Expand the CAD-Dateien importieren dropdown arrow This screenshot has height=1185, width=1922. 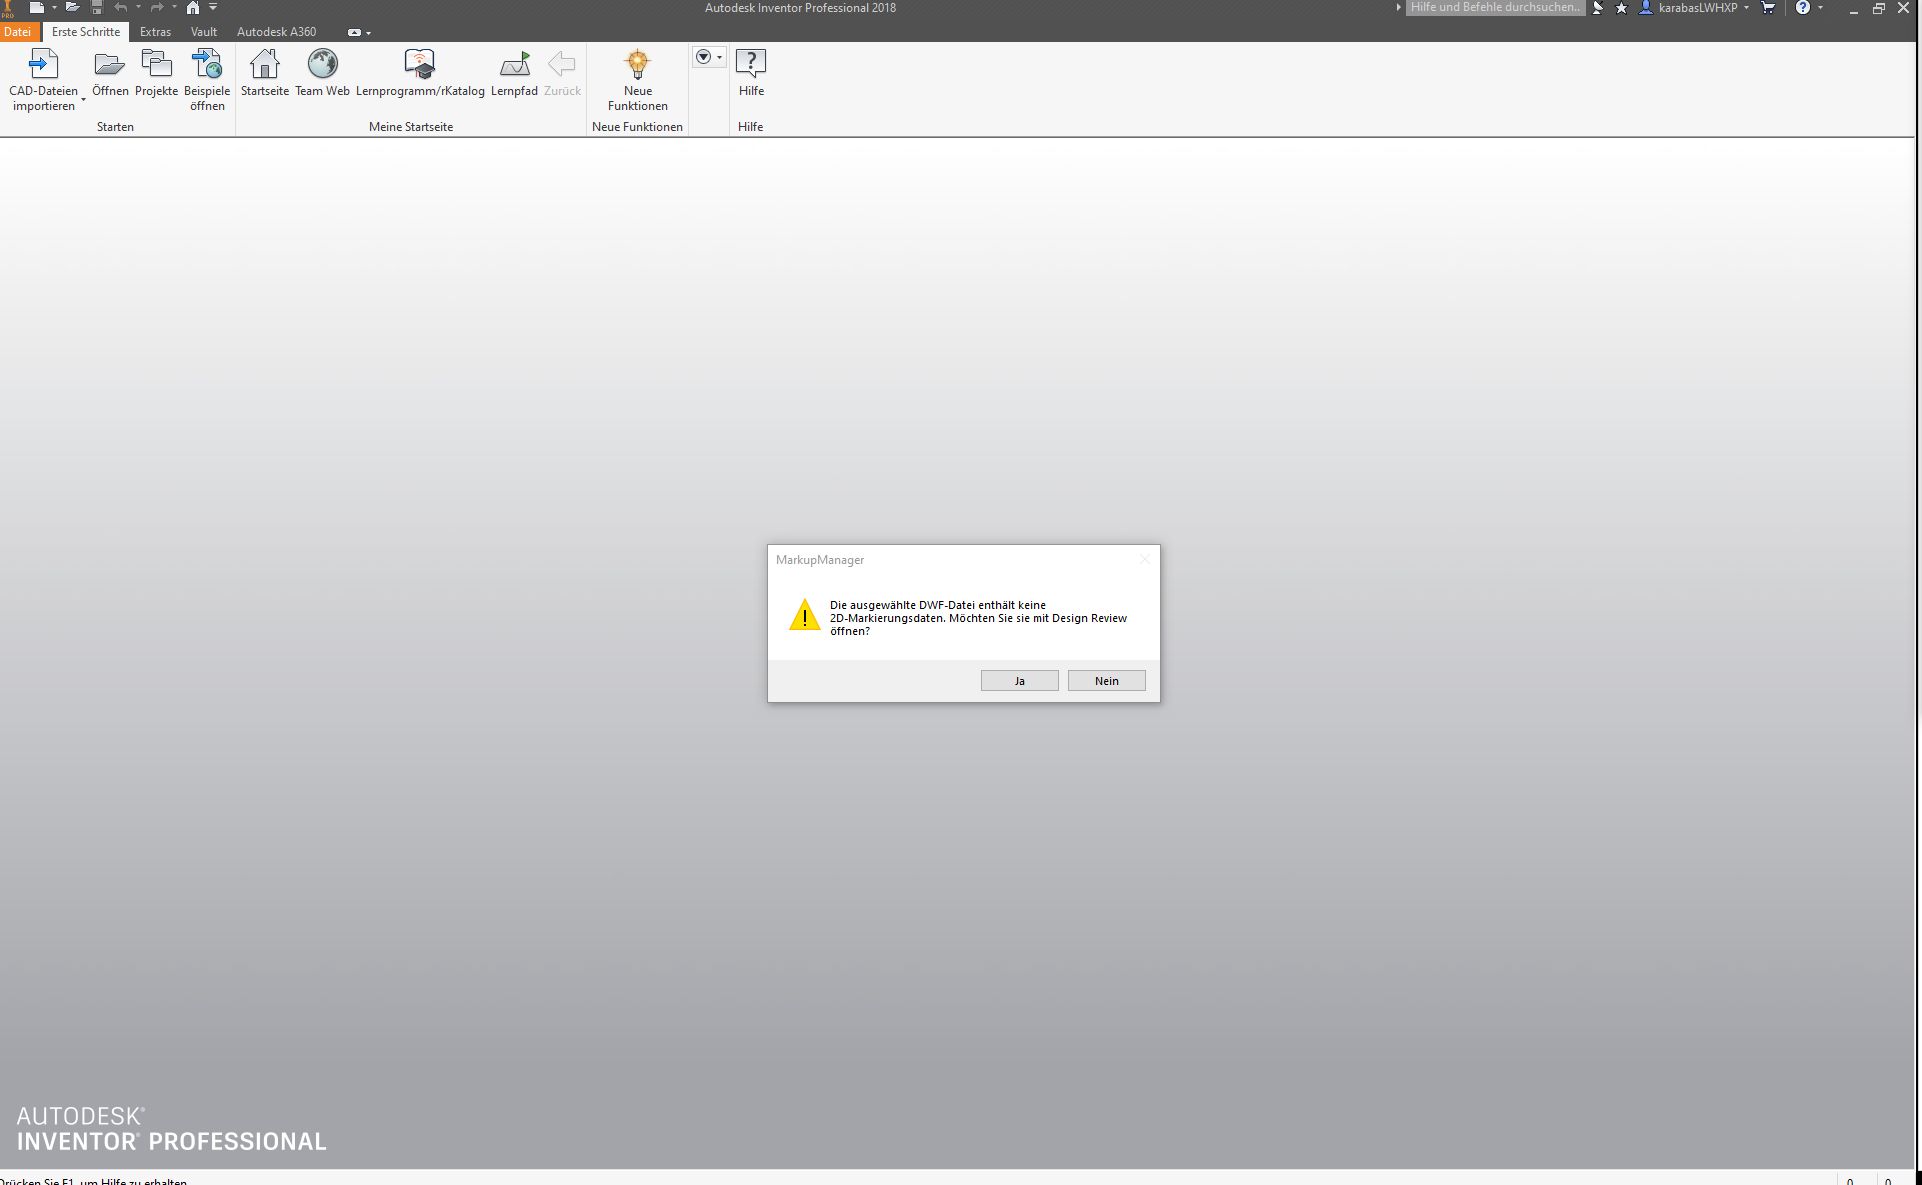(83, 100)
